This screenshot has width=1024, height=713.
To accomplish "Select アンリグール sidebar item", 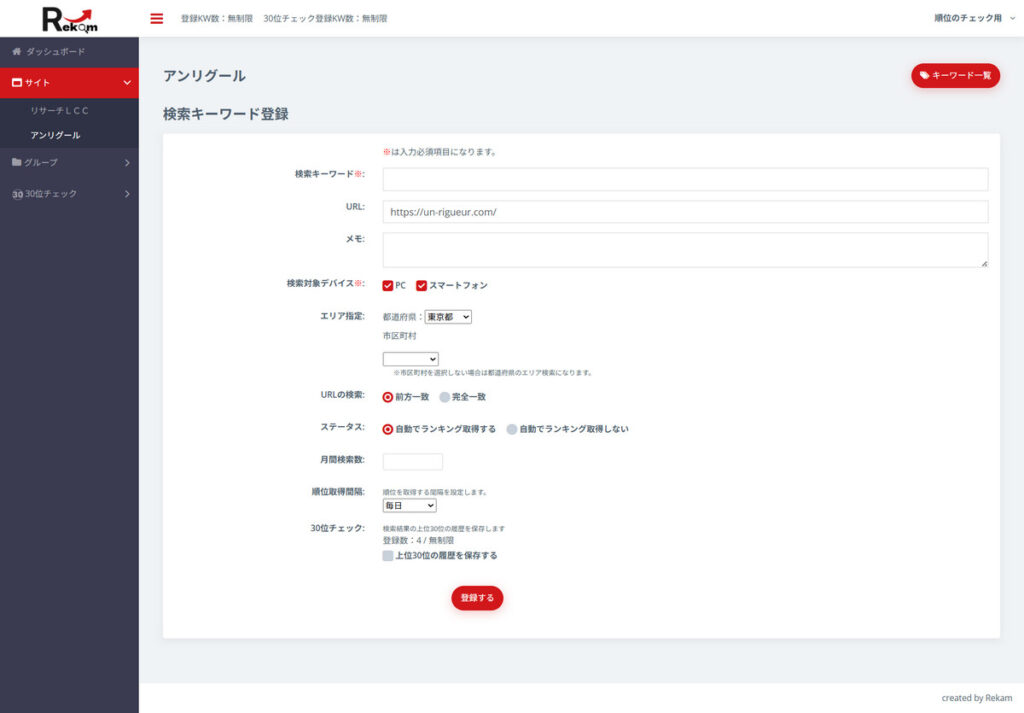I will (55, 135).
